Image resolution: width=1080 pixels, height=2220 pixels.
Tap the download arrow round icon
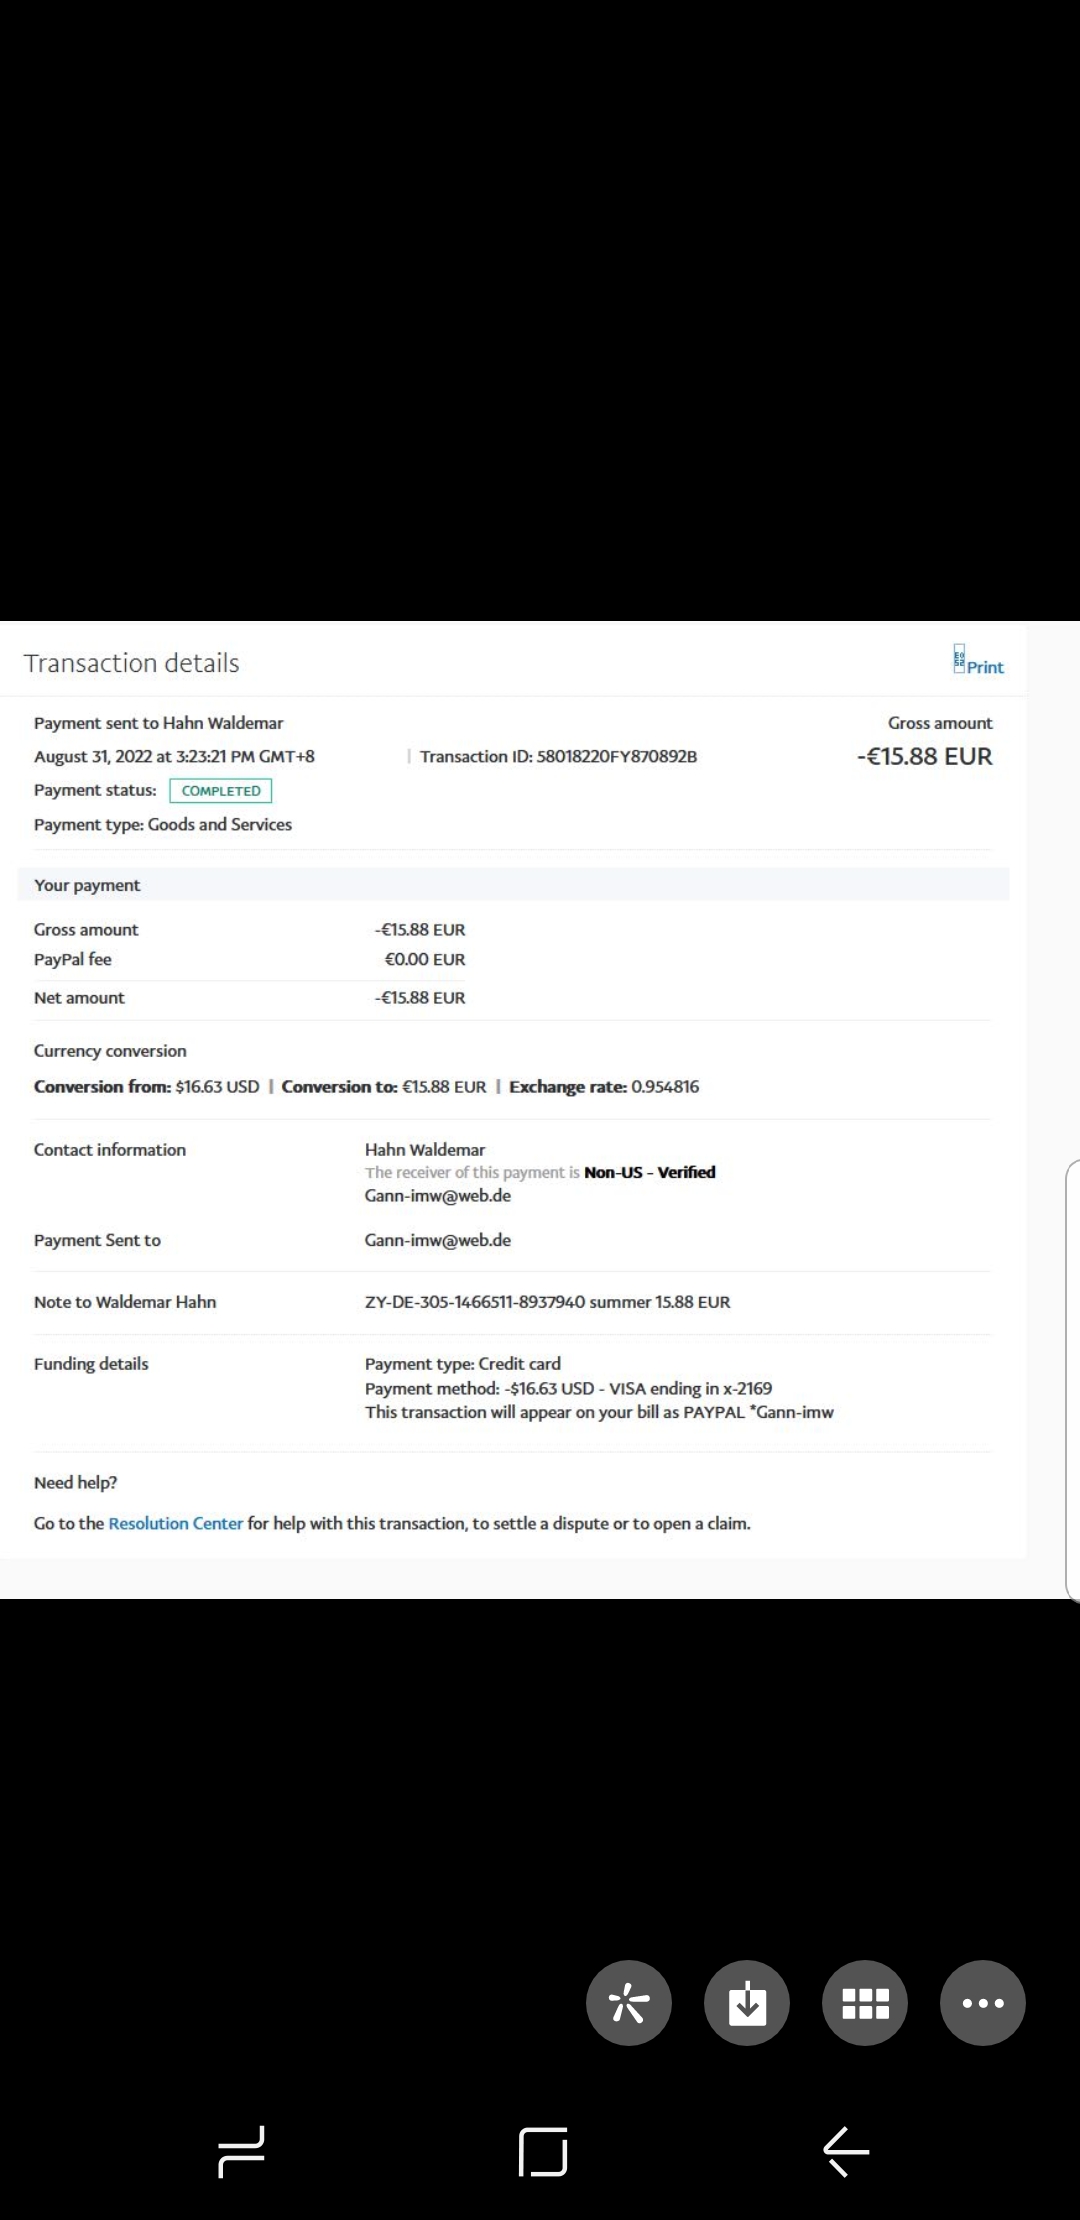pos(747,2003)
